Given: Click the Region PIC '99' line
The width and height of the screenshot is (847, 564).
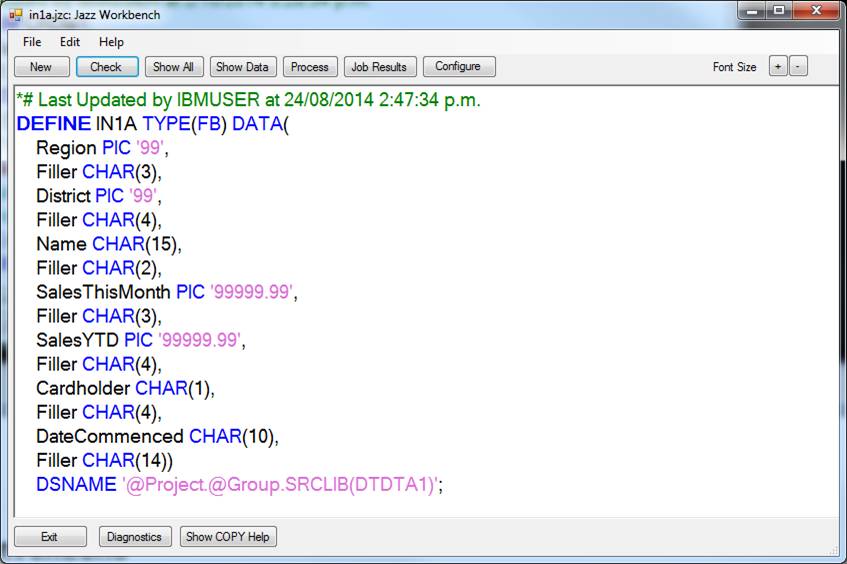Looking at the screenshot, I should 102,148.
